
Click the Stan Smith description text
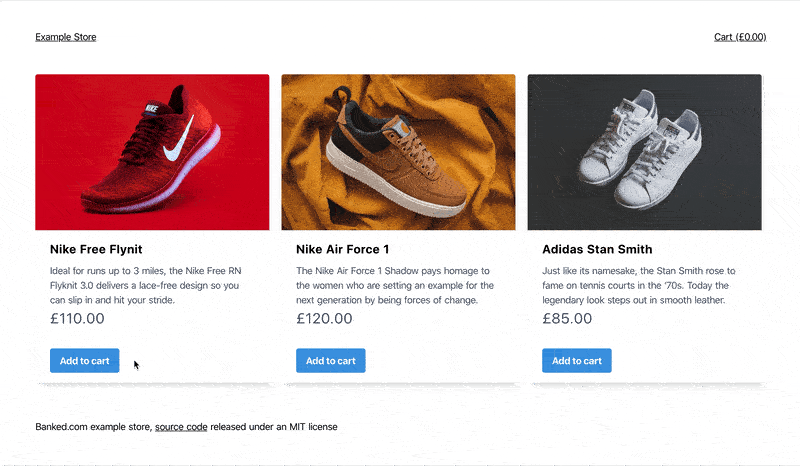click(x=639, y=285)
